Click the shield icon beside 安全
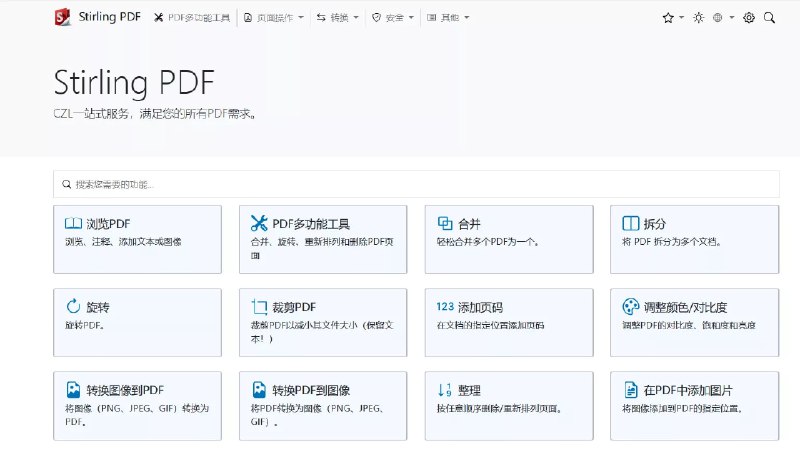The width and height of the screenshot is (800, 451). (x=377, y=18)
